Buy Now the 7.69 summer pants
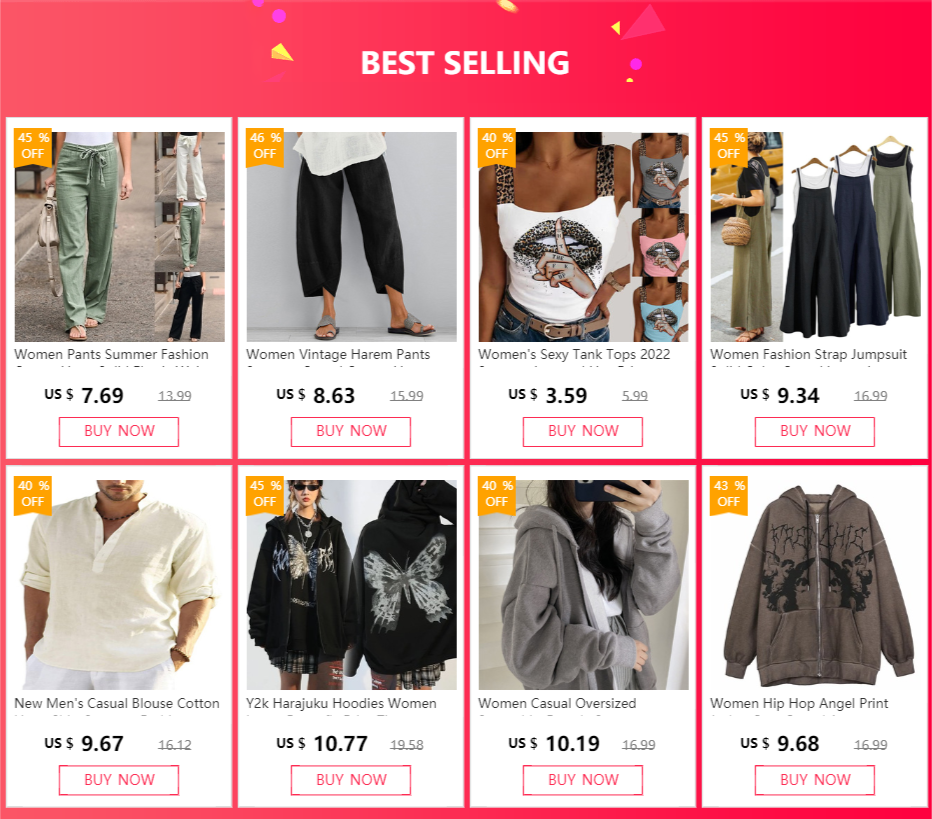Screen dimensions: 932x819 (119, 431)
